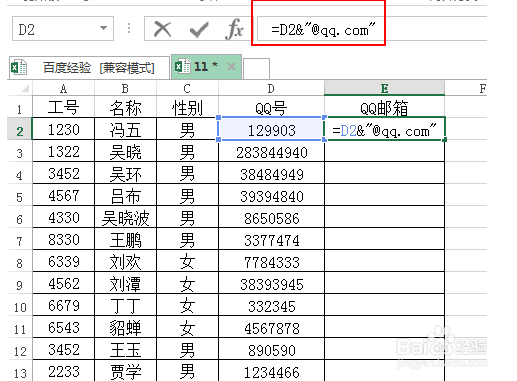Viewport: 517px width, 381px height.
Task: Select QQ number cell 38393945
Action: 271,284
